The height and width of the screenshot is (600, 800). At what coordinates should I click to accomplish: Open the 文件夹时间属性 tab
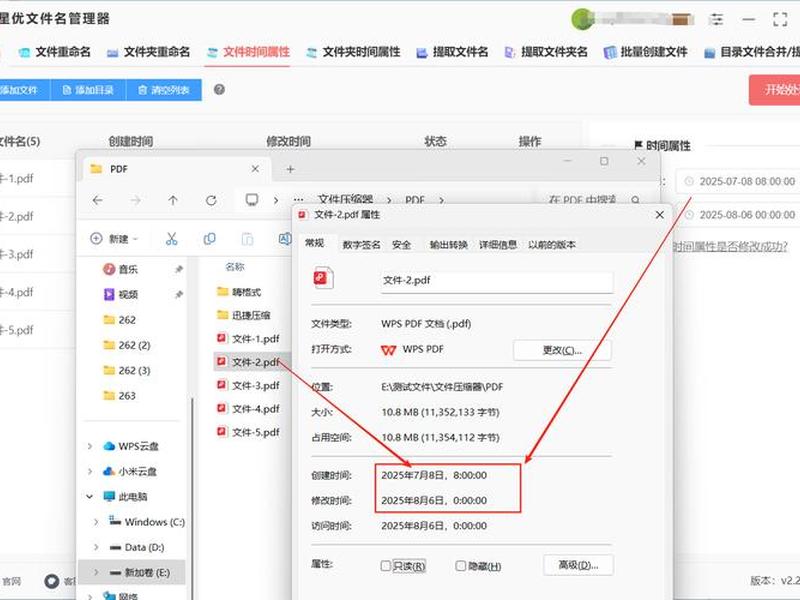[x=353, y=52]
